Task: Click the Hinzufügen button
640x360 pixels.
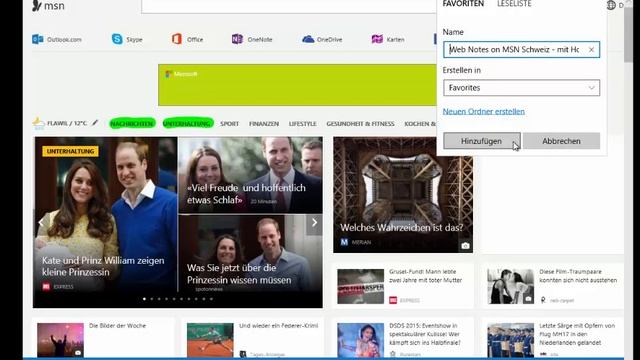Action: (482, 141)
